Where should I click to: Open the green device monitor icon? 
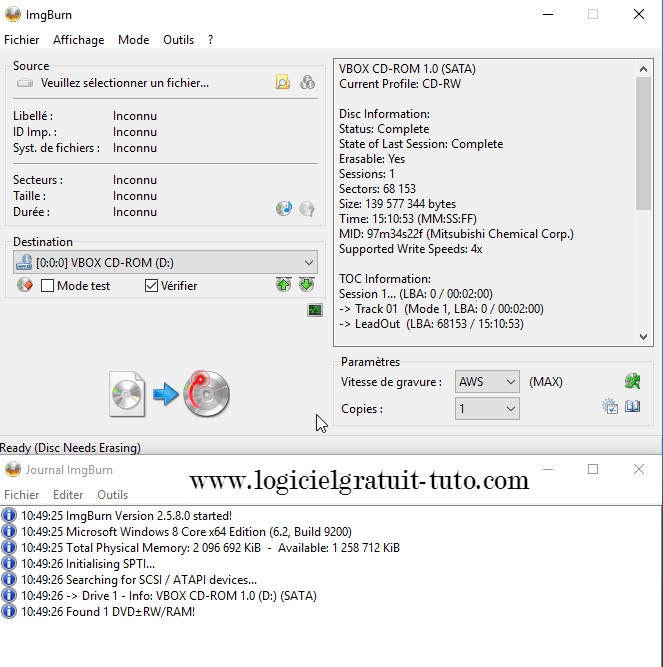coord(315,310)
